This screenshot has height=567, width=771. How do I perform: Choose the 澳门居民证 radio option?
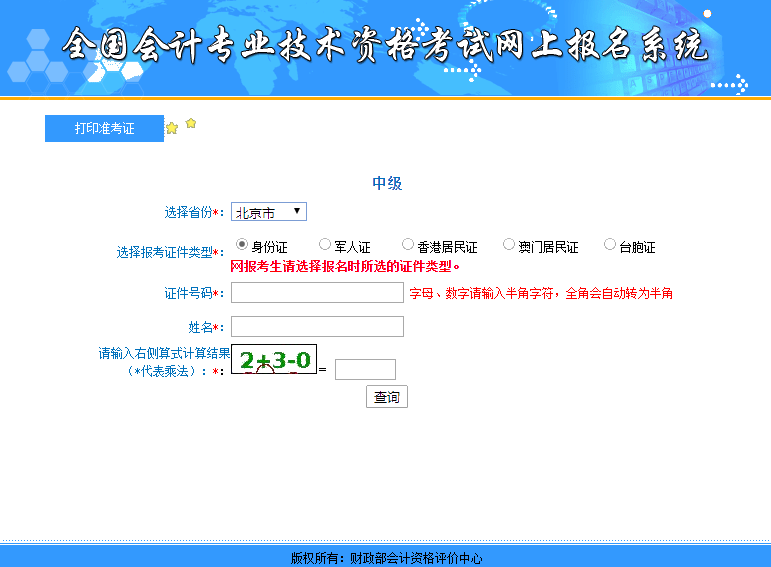point(509,244)
